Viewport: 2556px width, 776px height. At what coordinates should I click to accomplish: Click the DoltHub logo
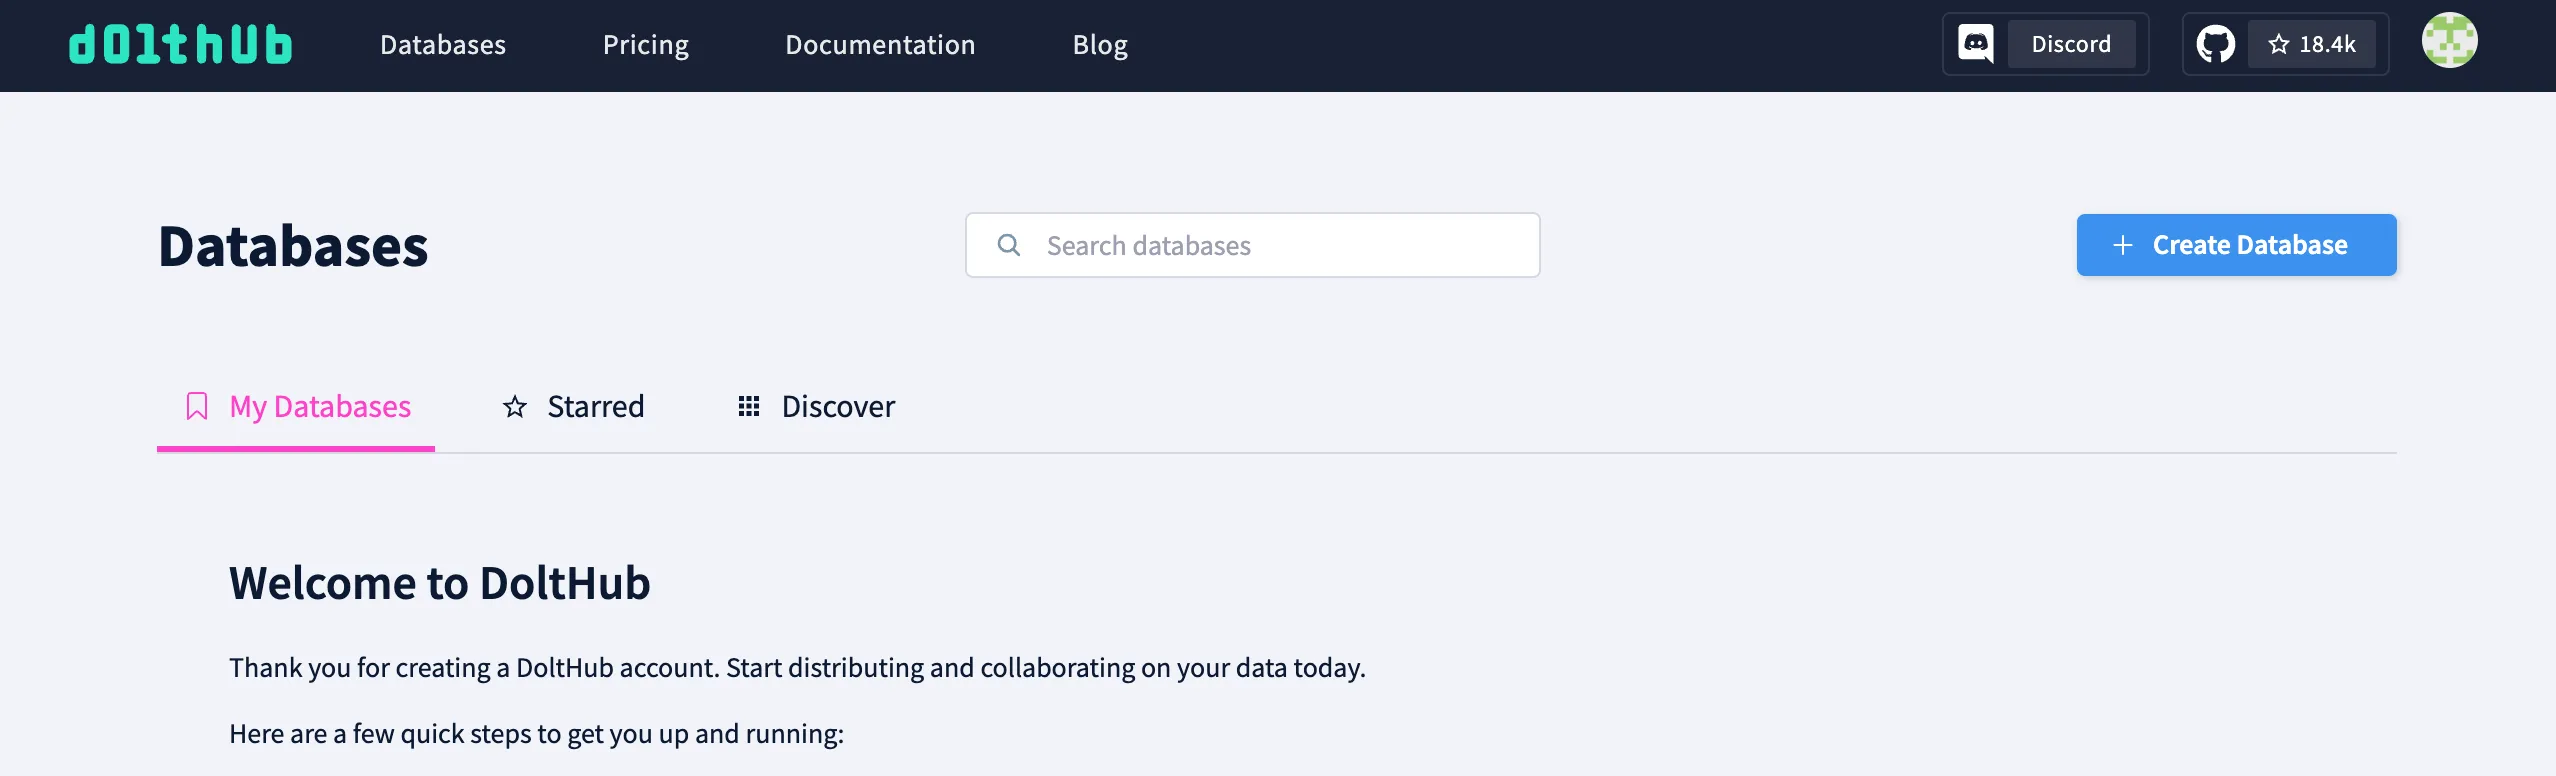(x=180, y=44)
